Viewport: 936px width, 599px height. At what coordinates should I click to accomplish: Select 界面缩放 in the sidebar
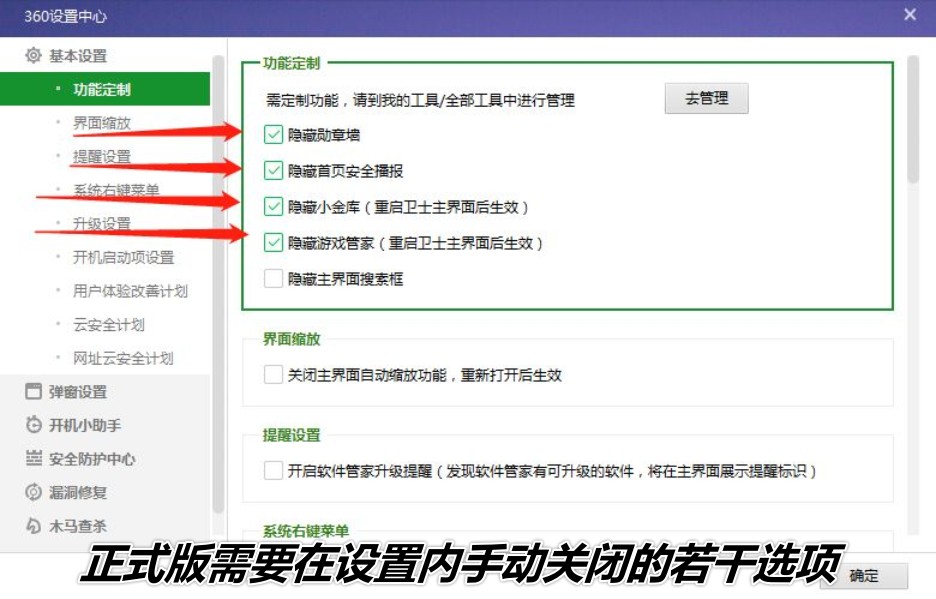coord(102,123)
